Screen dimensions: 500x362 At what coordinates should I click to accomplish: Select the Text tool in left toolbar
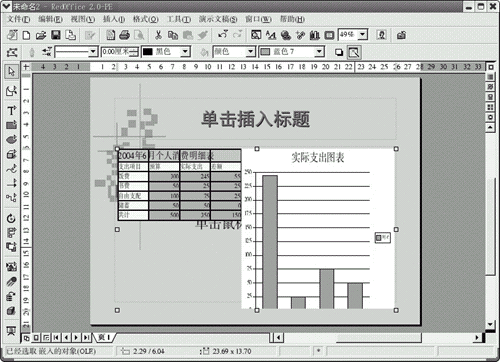pos(11,110)
